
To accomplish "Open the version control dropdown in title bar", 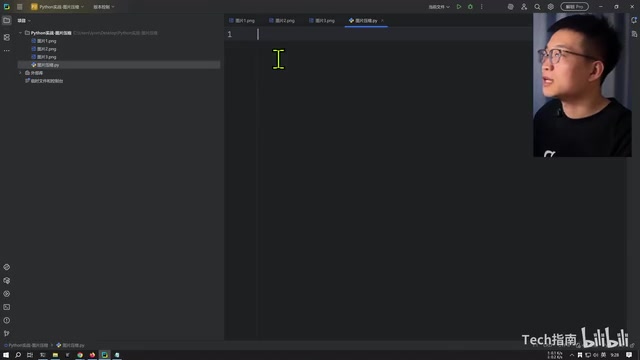I will 104,7.
